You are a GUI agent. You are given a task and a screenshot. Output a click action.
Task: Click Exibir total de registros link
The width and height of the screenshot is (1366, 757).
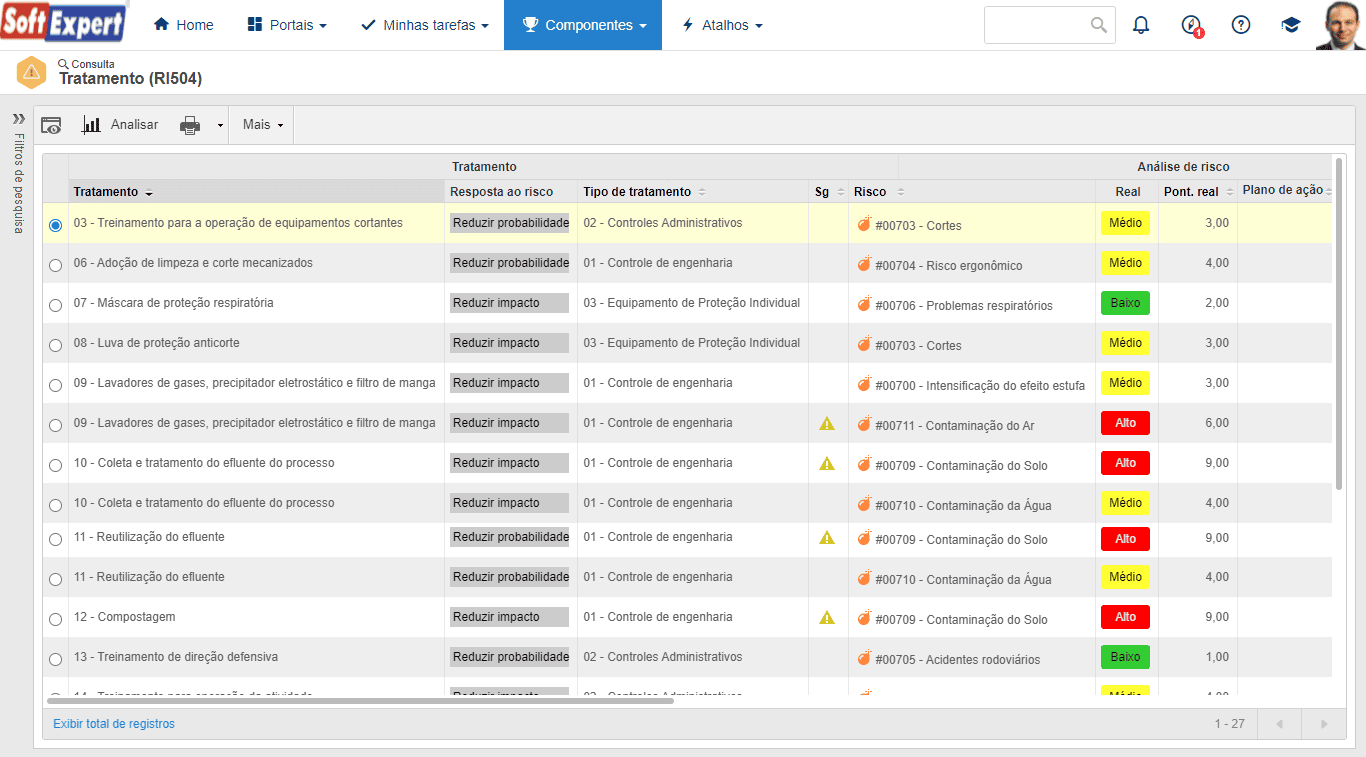pyautogui.click(x=114, y=724)
